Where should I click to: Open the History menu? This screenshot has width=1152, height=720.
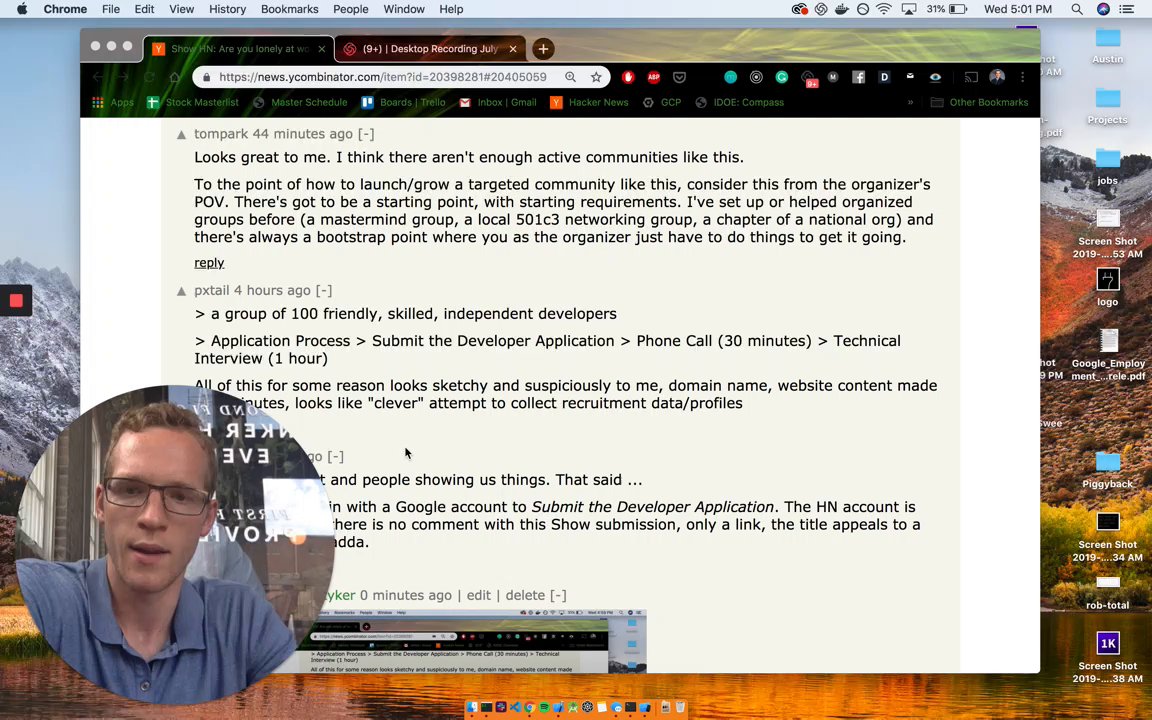(227, 9)
